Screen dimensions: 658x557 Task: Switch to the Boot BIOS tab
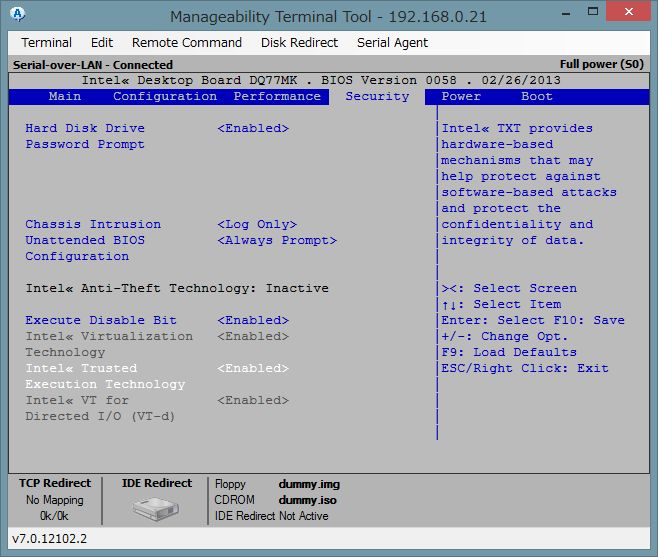coord(537,96)
